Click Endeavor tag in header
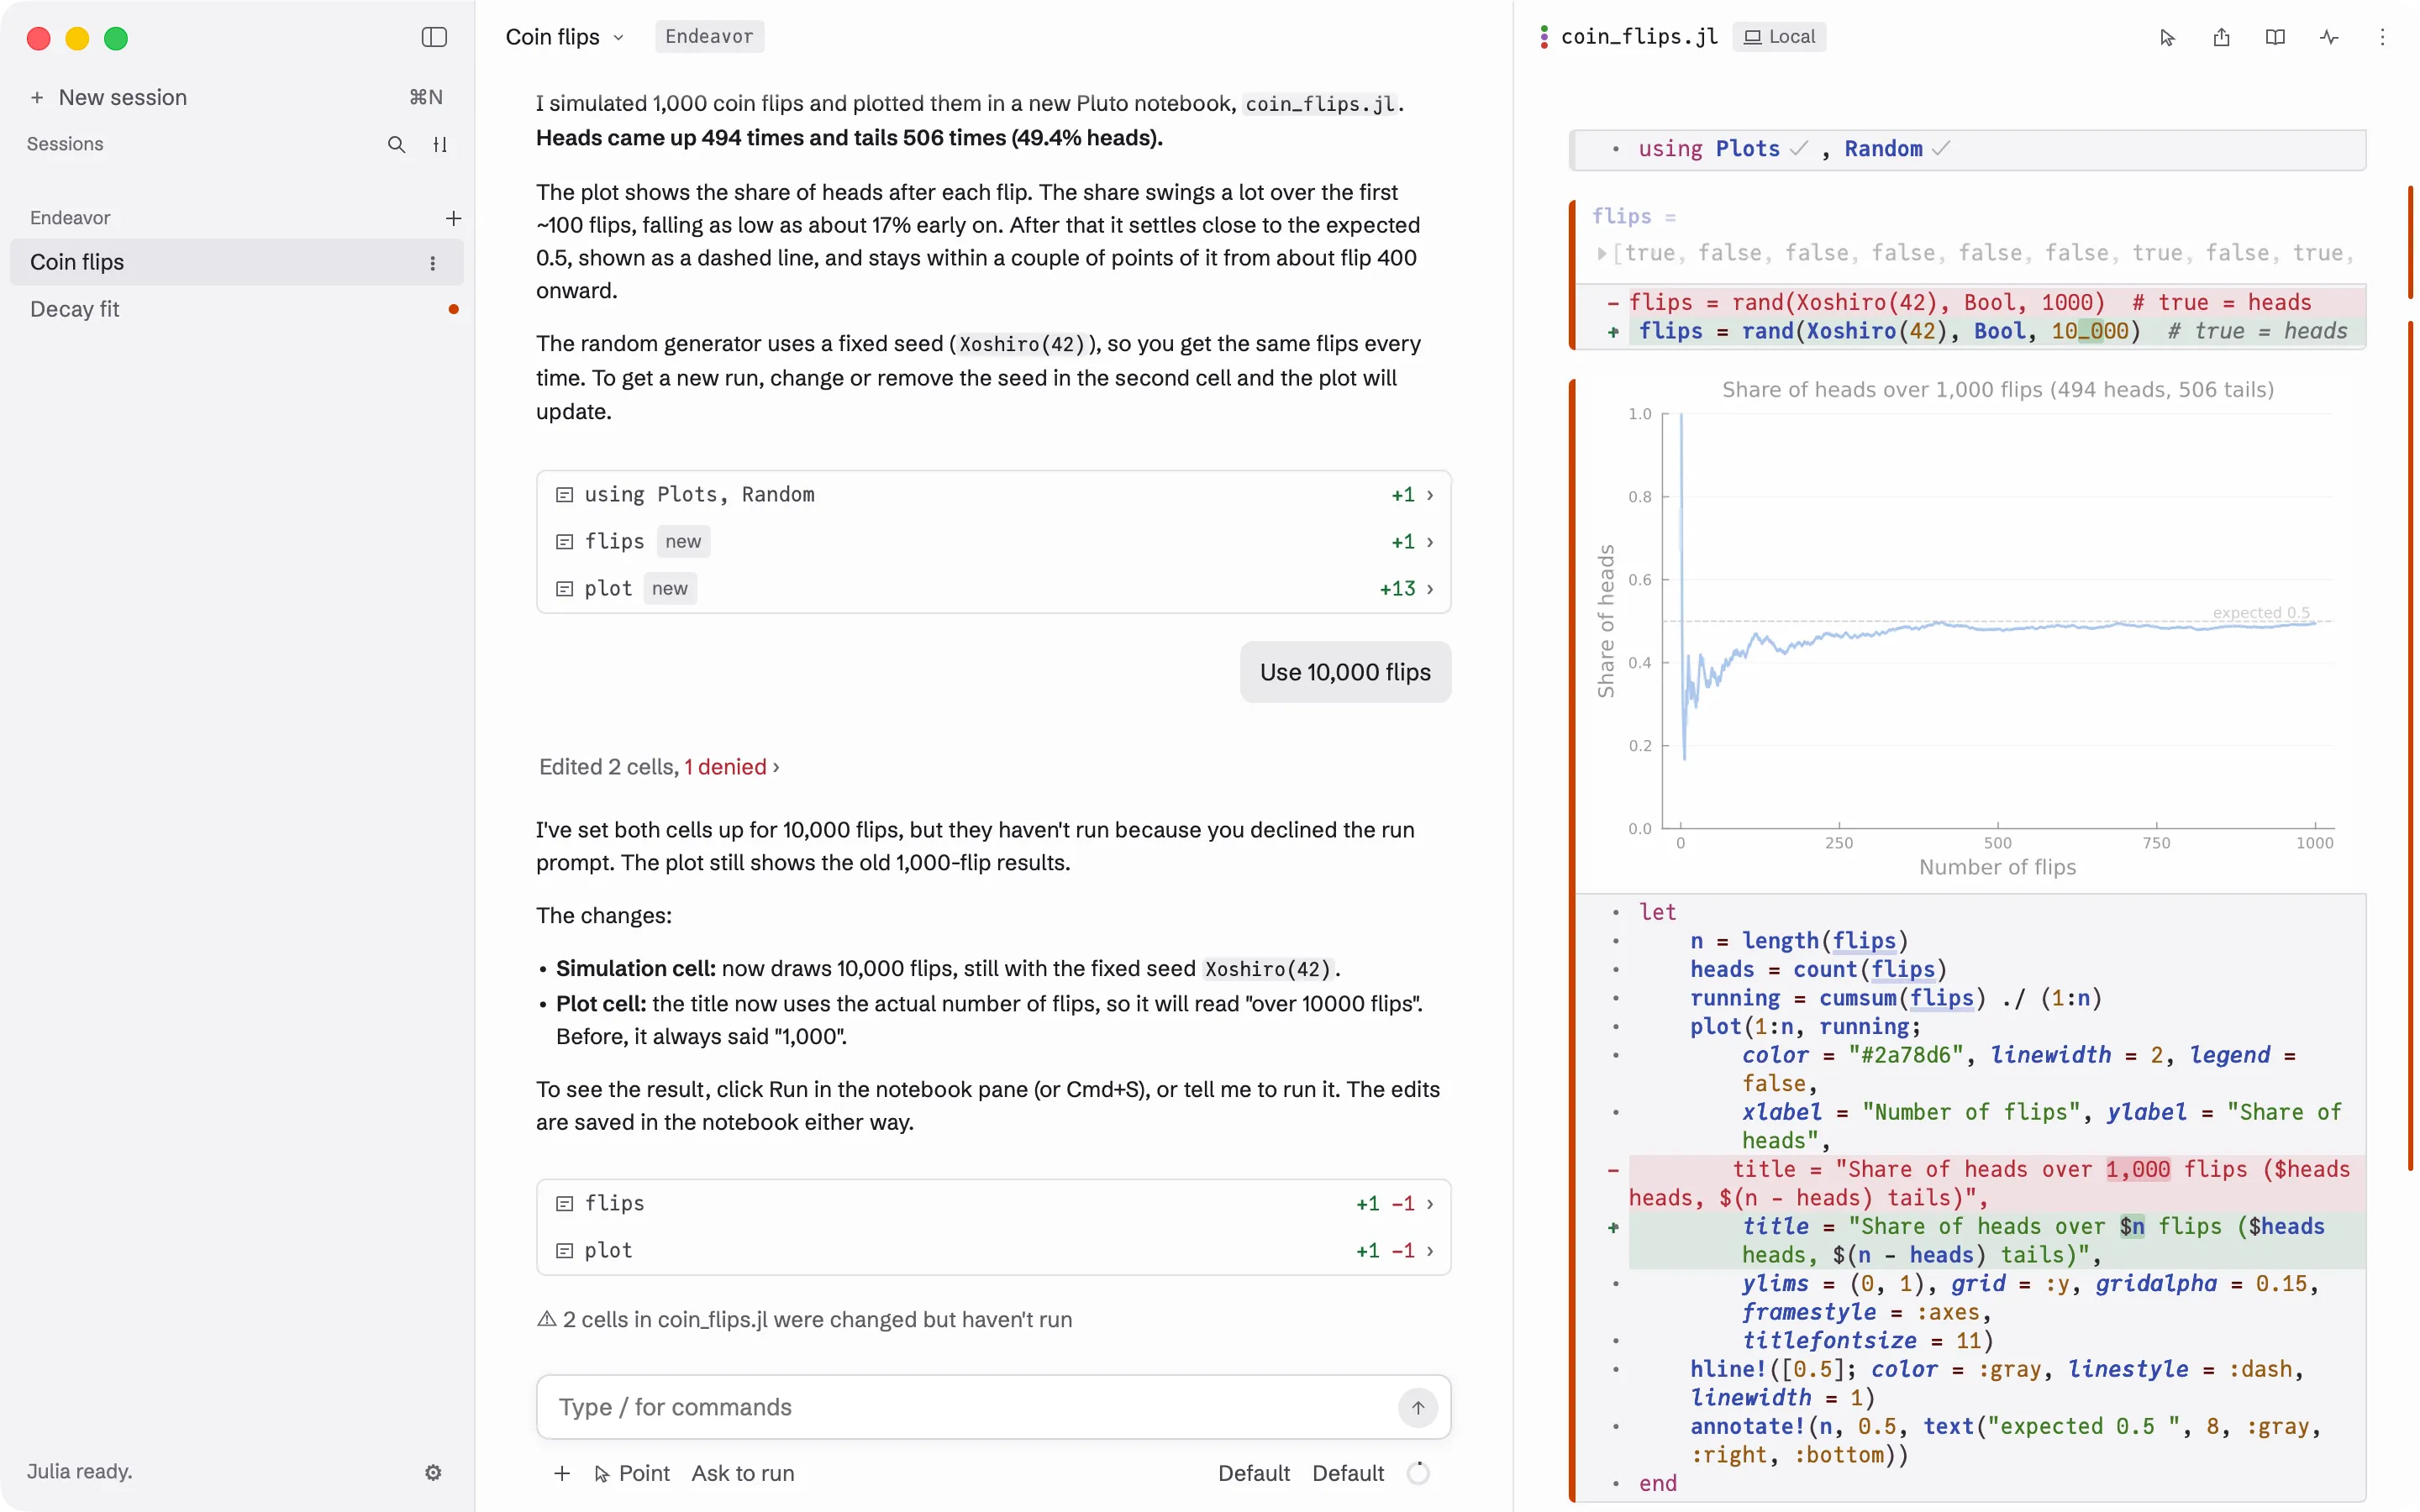 point(709,37)
